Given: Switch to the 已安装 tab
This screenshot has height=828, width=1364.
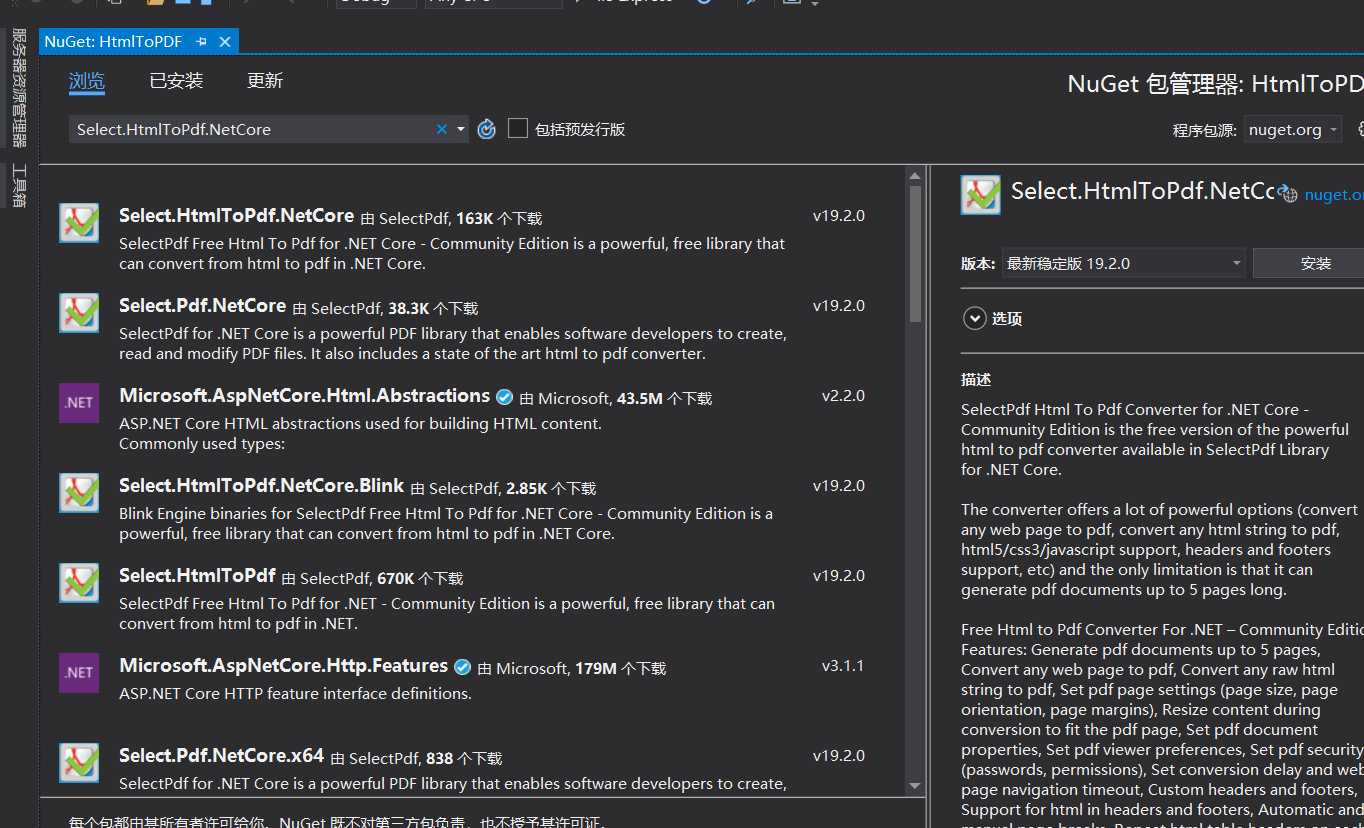Looking at the screenshot, I should [x=176, y=81].
